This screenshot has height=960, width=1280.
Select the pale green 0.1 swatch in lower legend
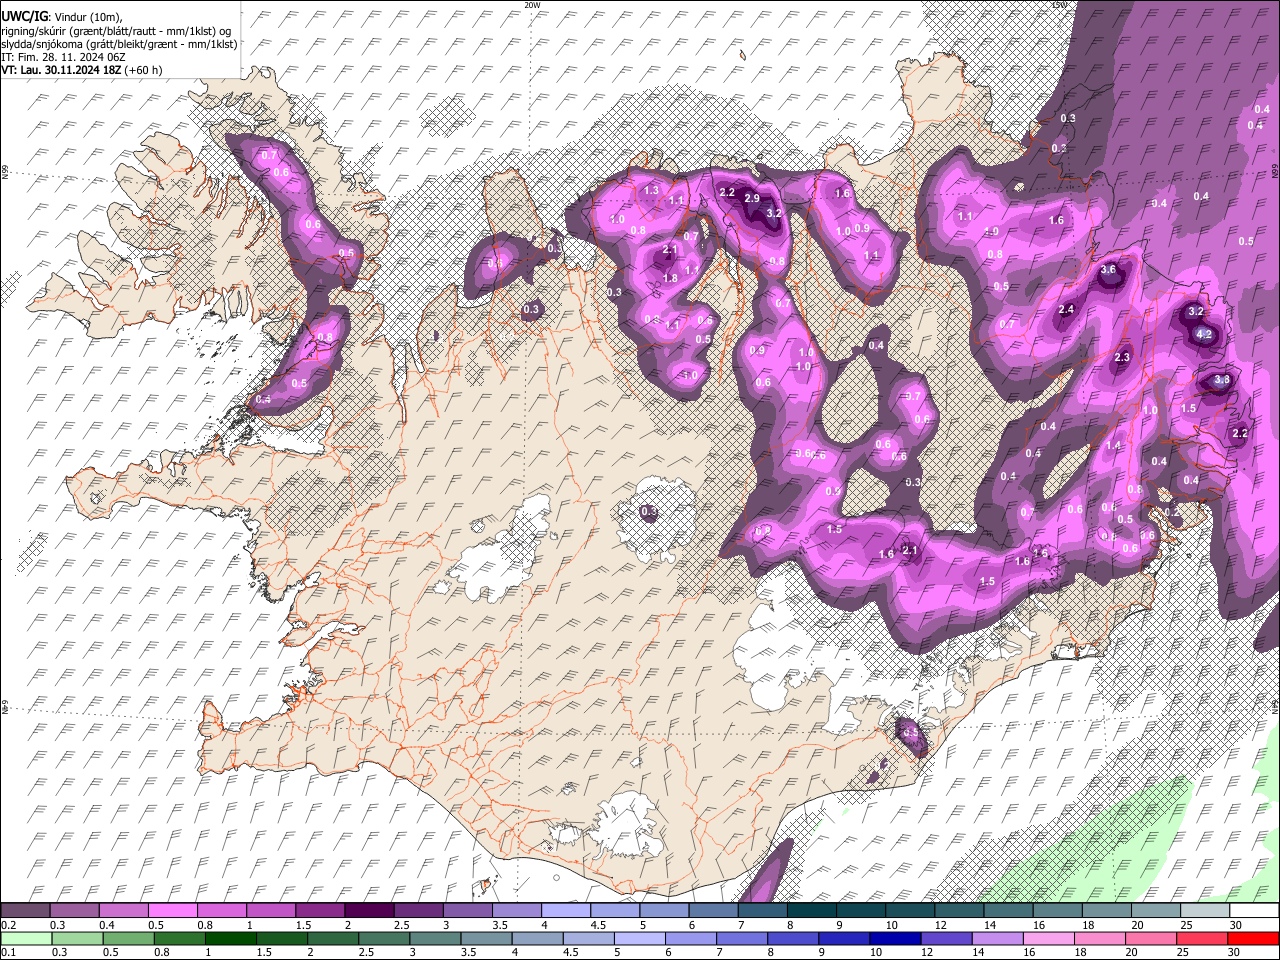(x=25, y=939)
